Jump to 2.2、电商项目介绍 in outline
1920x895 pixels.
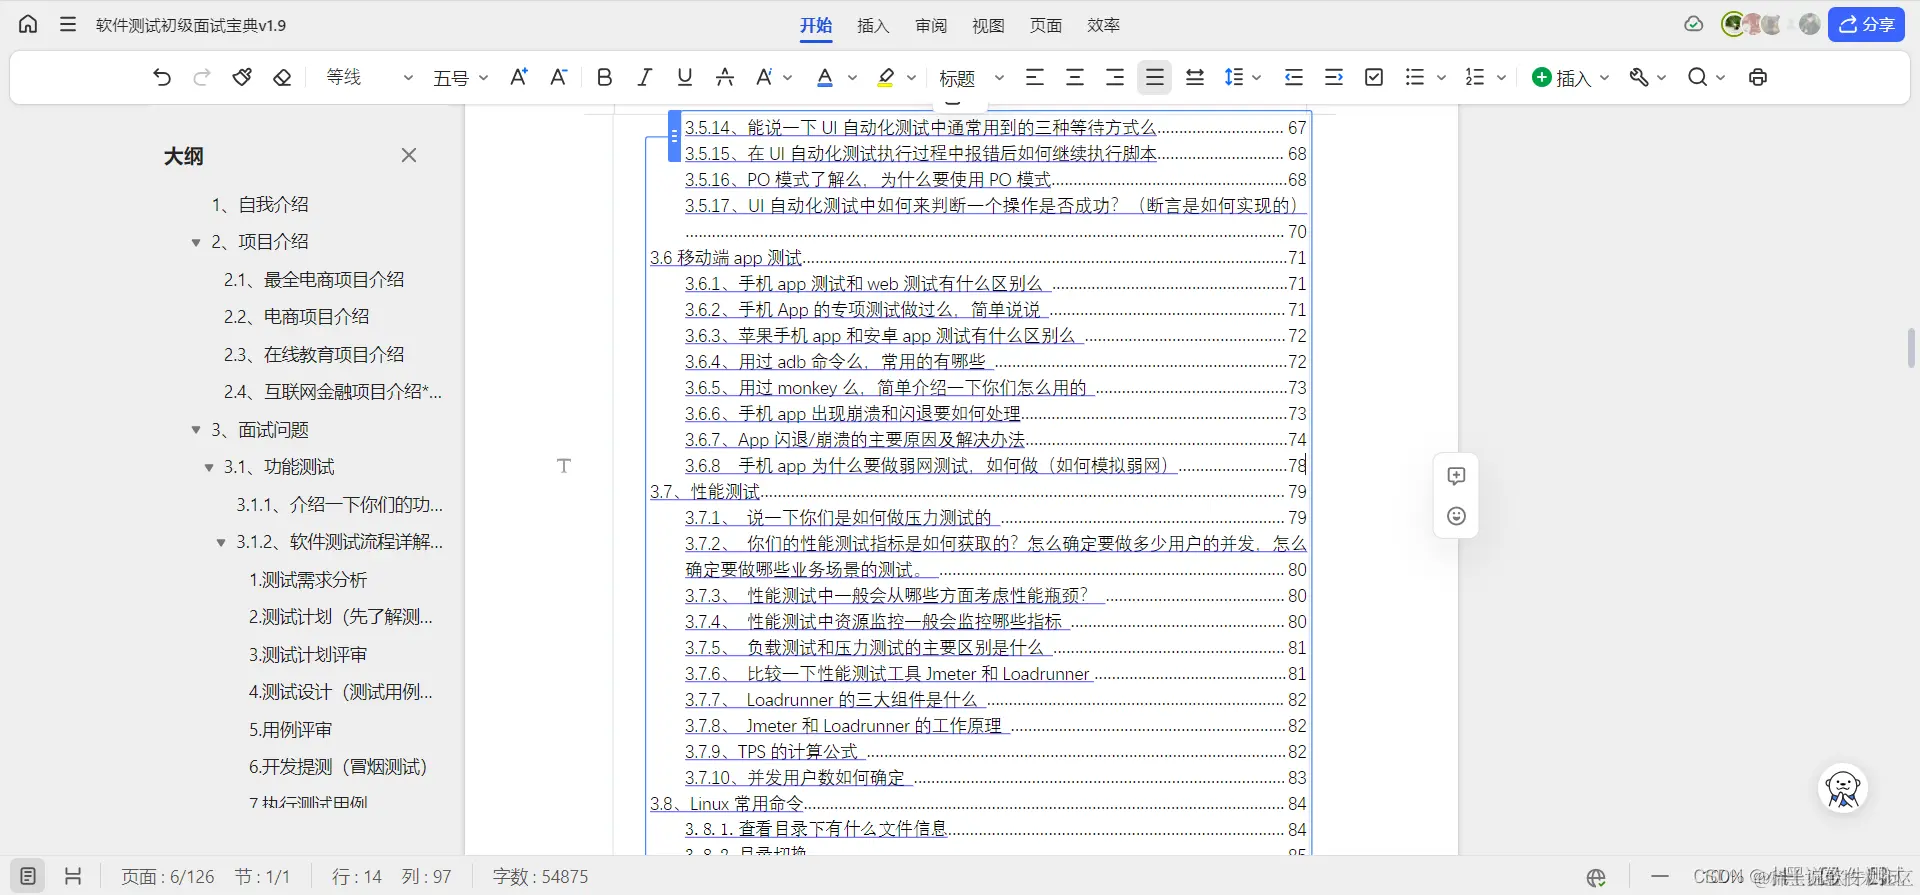[297, 316]
